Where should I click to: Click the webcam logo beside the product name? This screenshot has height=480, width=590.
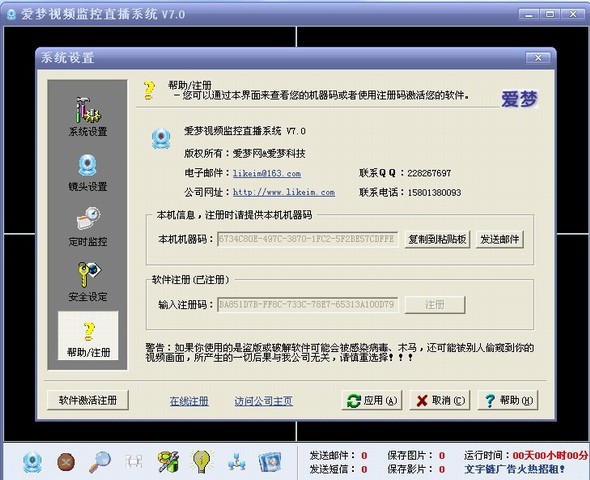161,138
